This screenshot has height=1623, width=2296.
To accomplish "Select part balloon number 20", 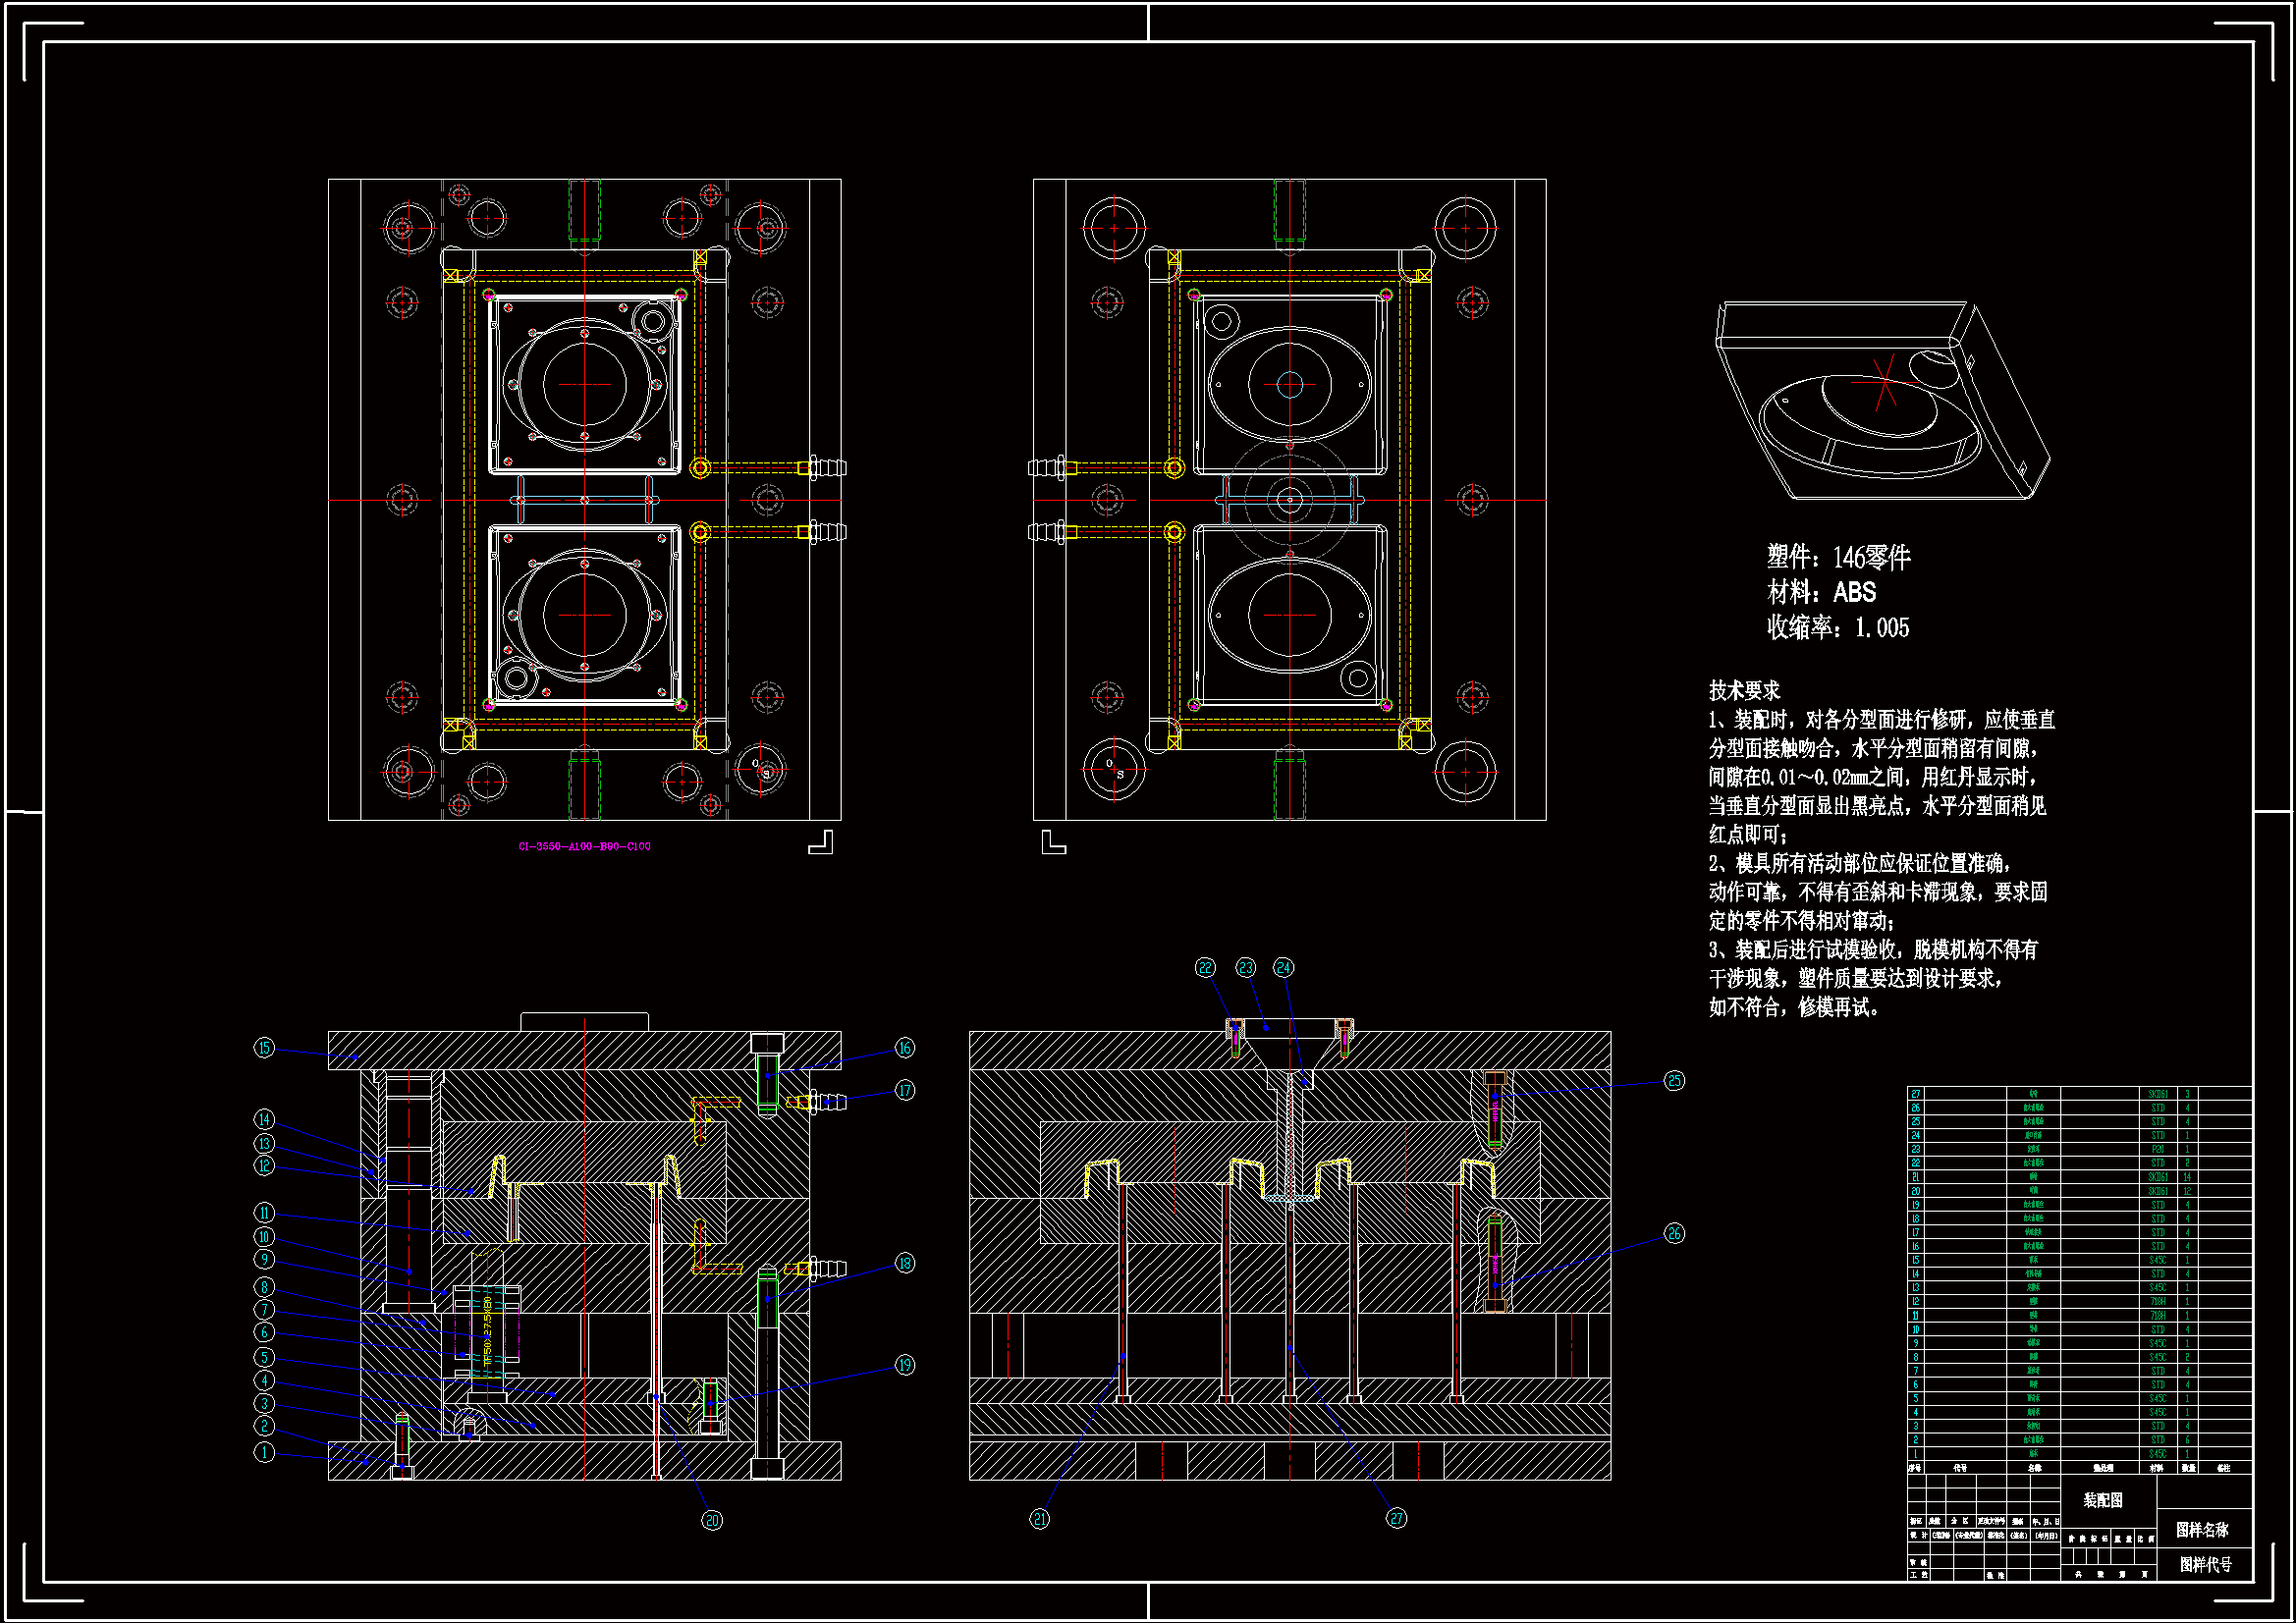I will point(711,1521).
